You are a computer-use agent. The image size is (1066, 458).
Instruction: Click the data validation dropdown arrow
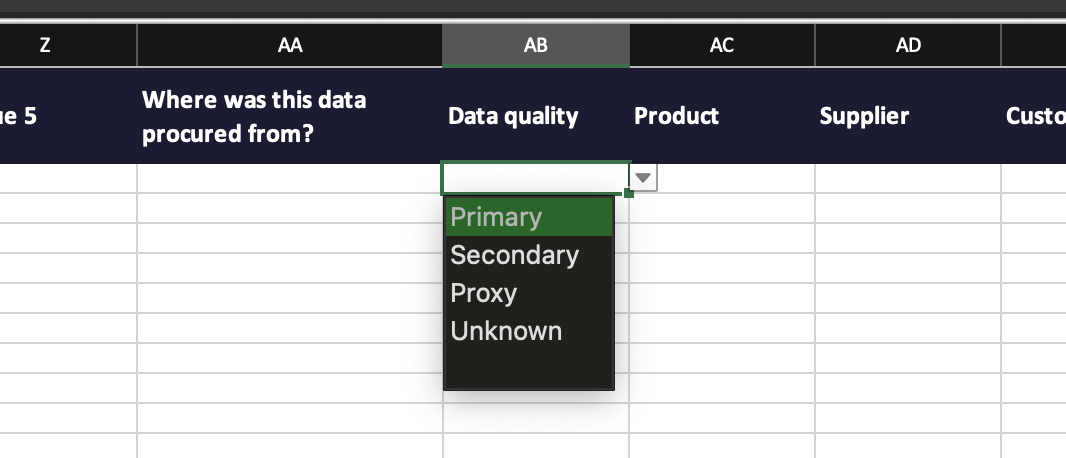tap(644, 179)
